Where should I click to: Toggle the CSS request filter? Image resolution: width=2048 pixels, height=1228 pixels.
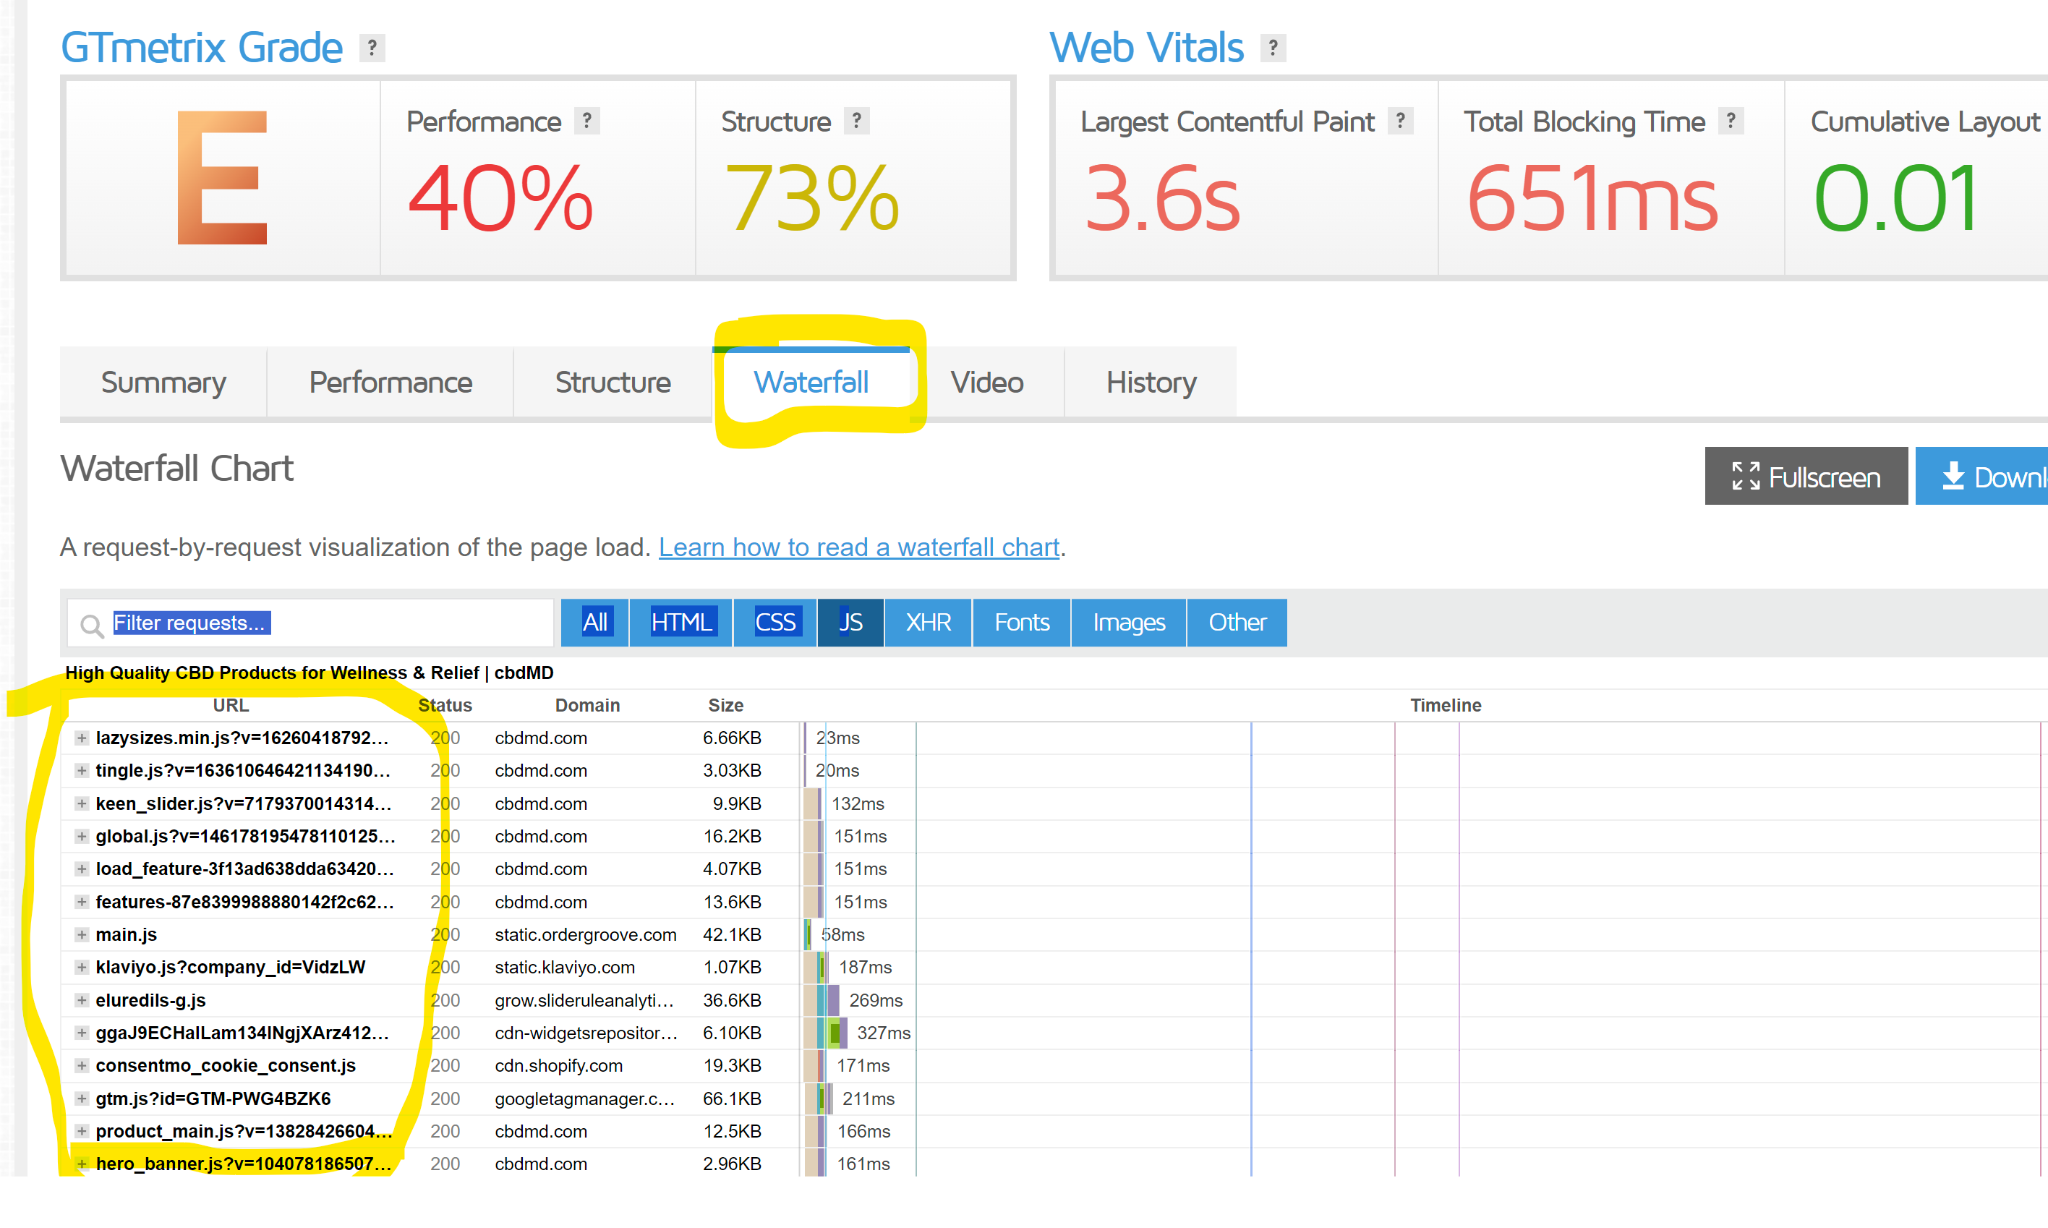click(x=775, y=623)
